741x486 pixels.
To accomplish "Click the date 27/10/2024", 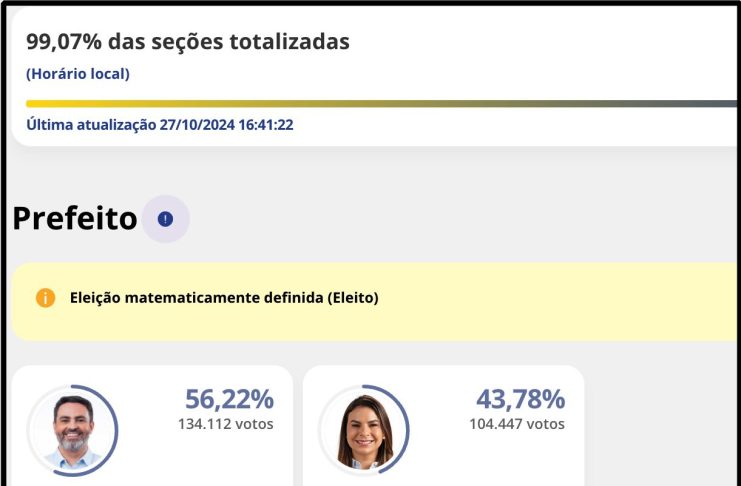I will 198,125.
